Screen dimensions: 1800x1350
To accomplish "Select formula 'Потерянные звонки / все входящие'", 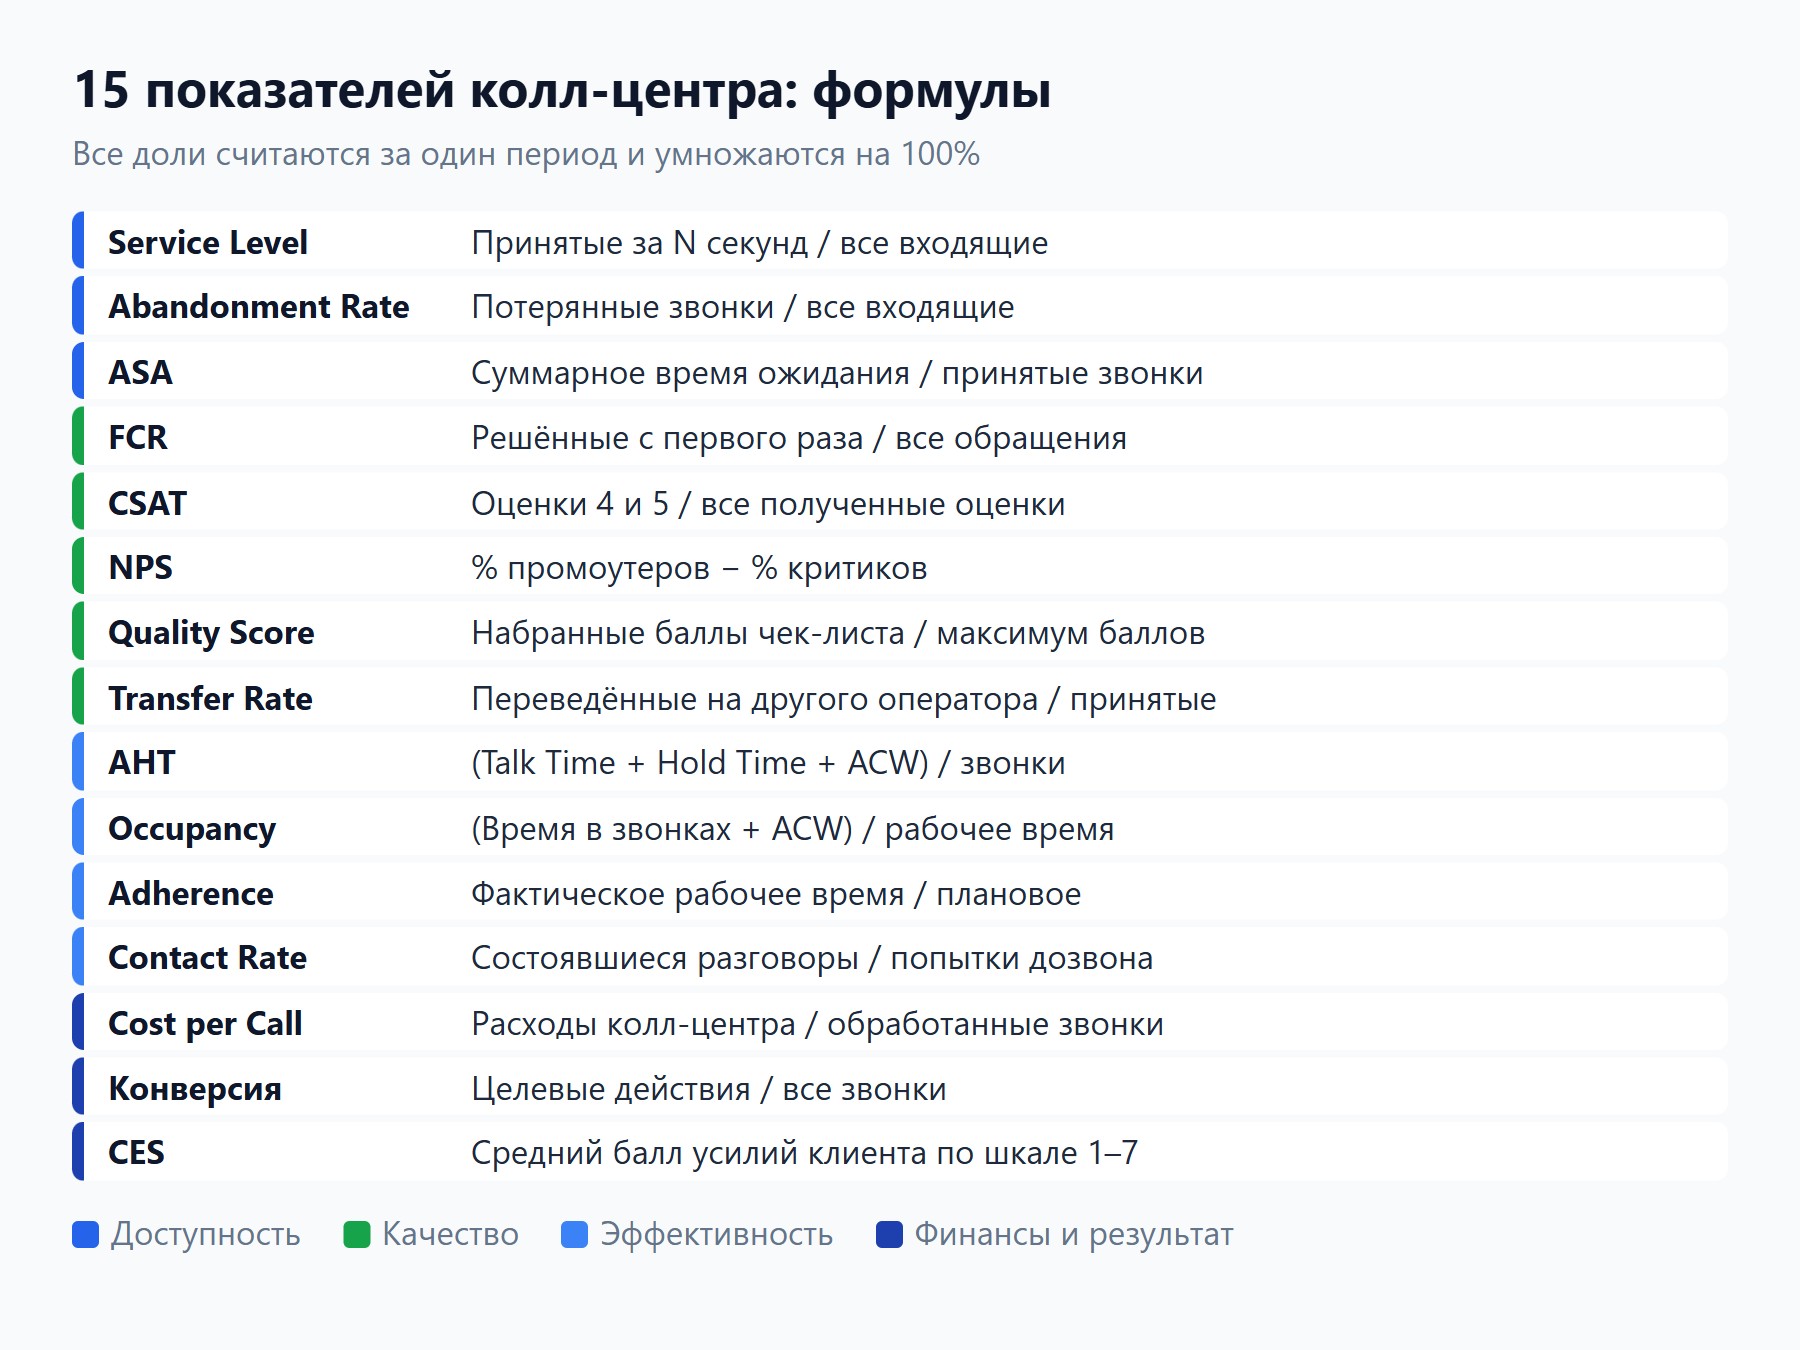I will pos(743,307).
